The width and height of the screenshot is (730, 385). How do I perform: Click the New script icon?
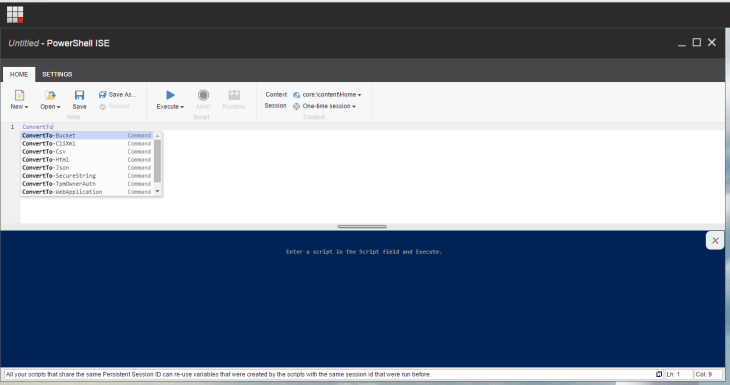(19, 95)
